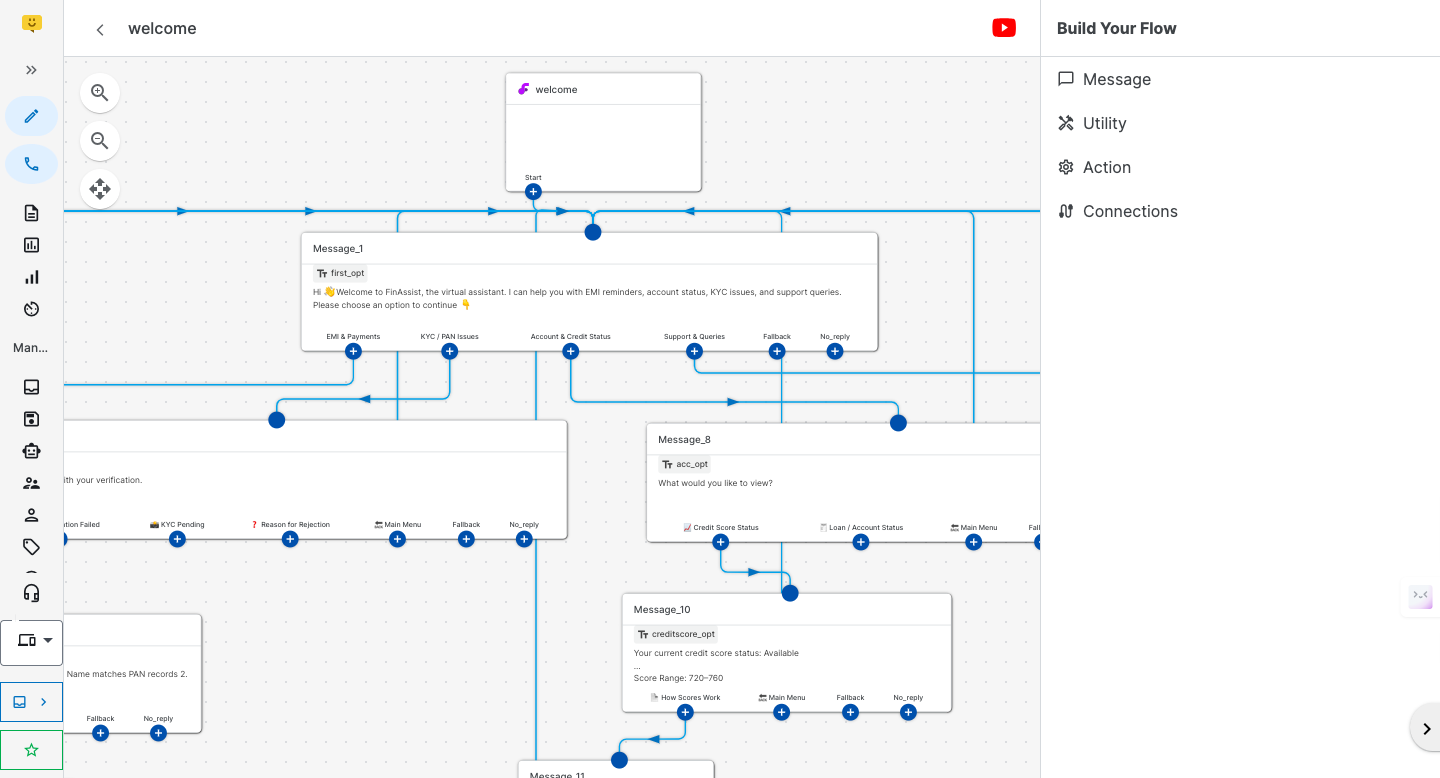Open the Message category in Build Your Flow

click(1116, 79)
